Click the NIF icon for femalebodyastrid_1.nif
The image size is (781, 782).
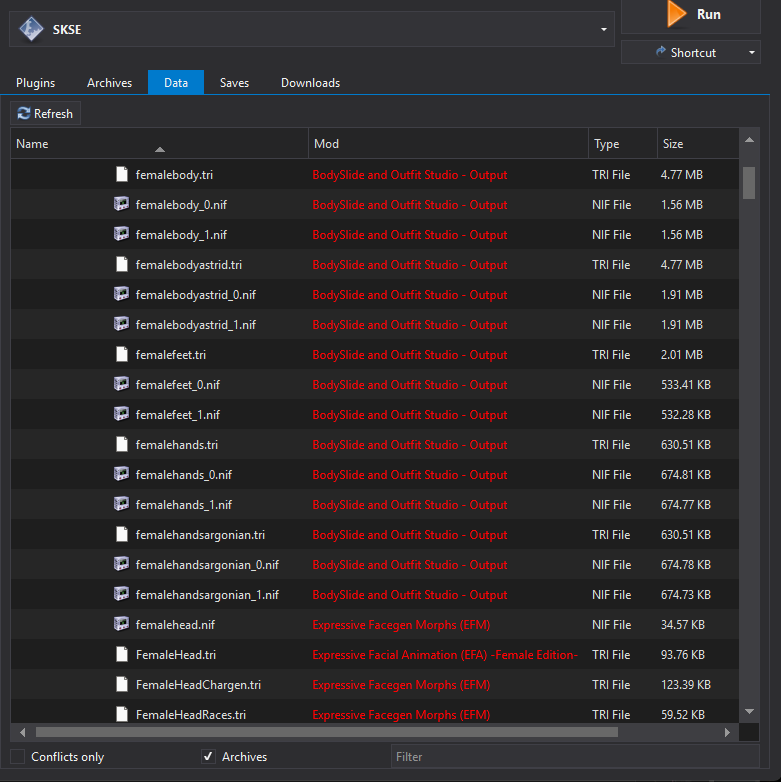[x=121, y=324]
